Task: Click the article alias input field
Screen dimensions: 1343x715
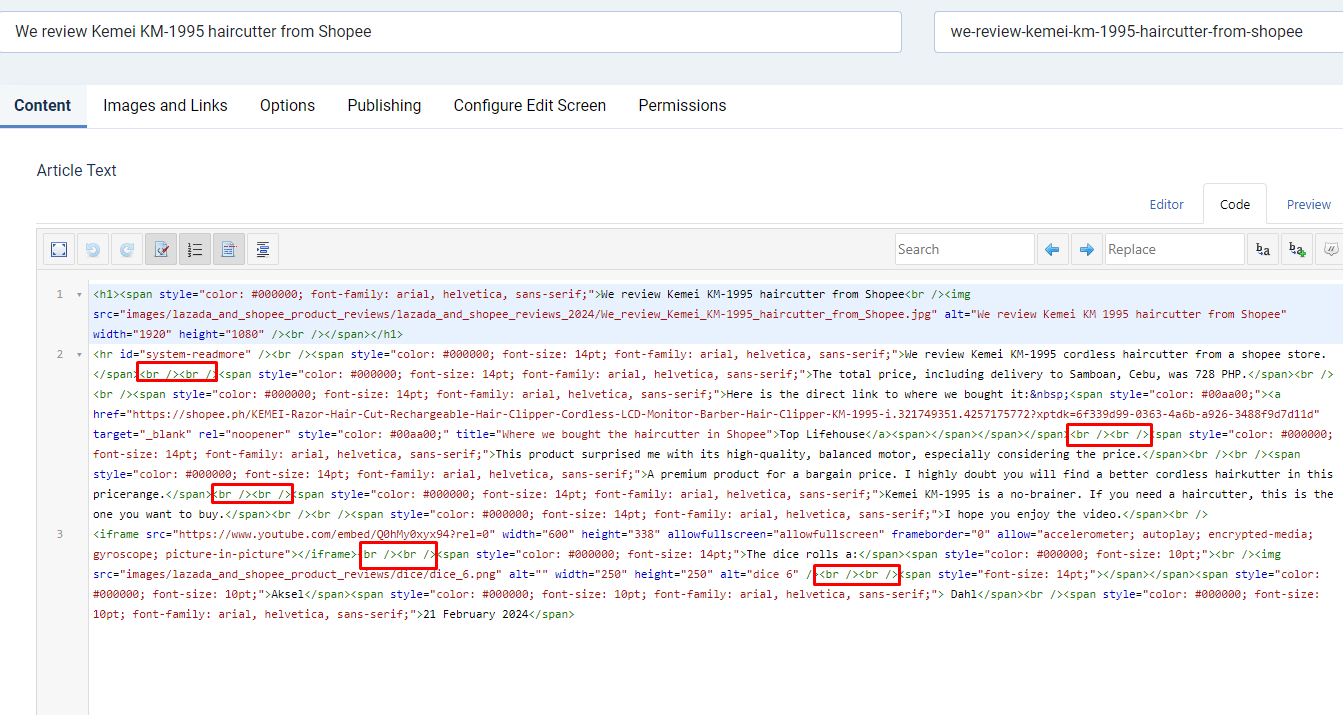Action: [x=1138, y=32]
